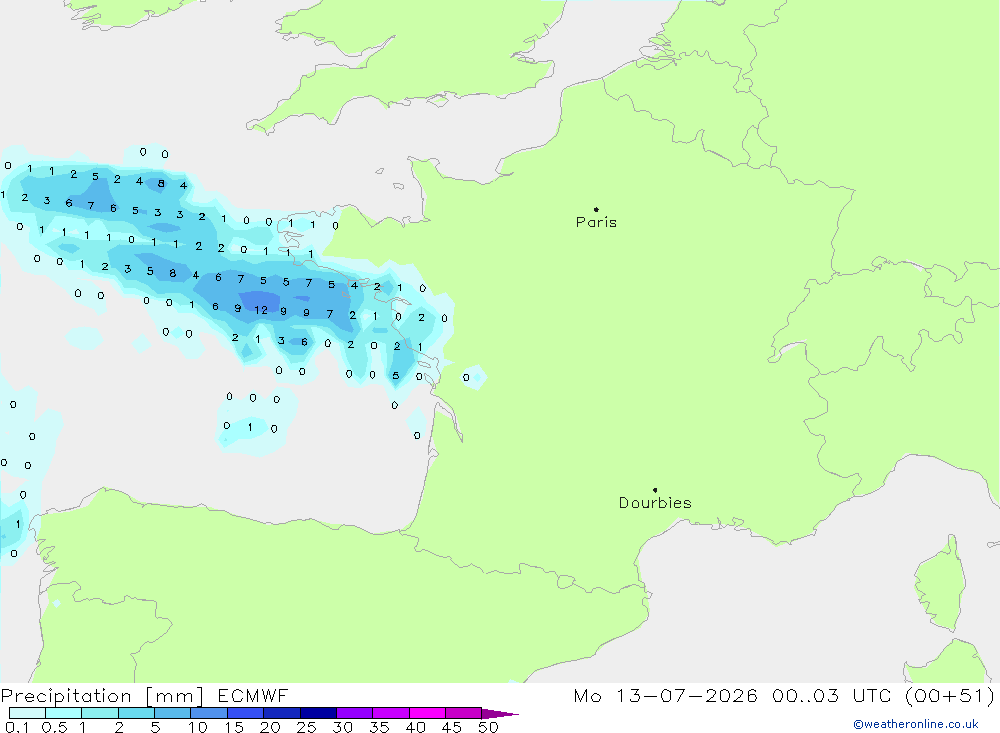This screenshot has height=733, width=1000.
Task: Click the 45 to 50 legend swatch
Action: pyautogui.click(x=464, y=713)
